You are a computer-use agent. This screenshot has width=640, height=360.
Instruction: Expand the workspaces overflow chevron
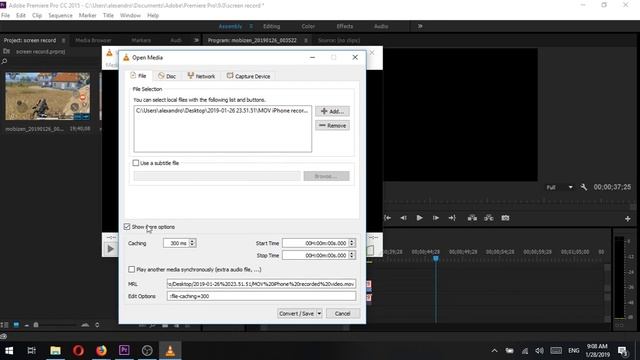click(420, 26)
